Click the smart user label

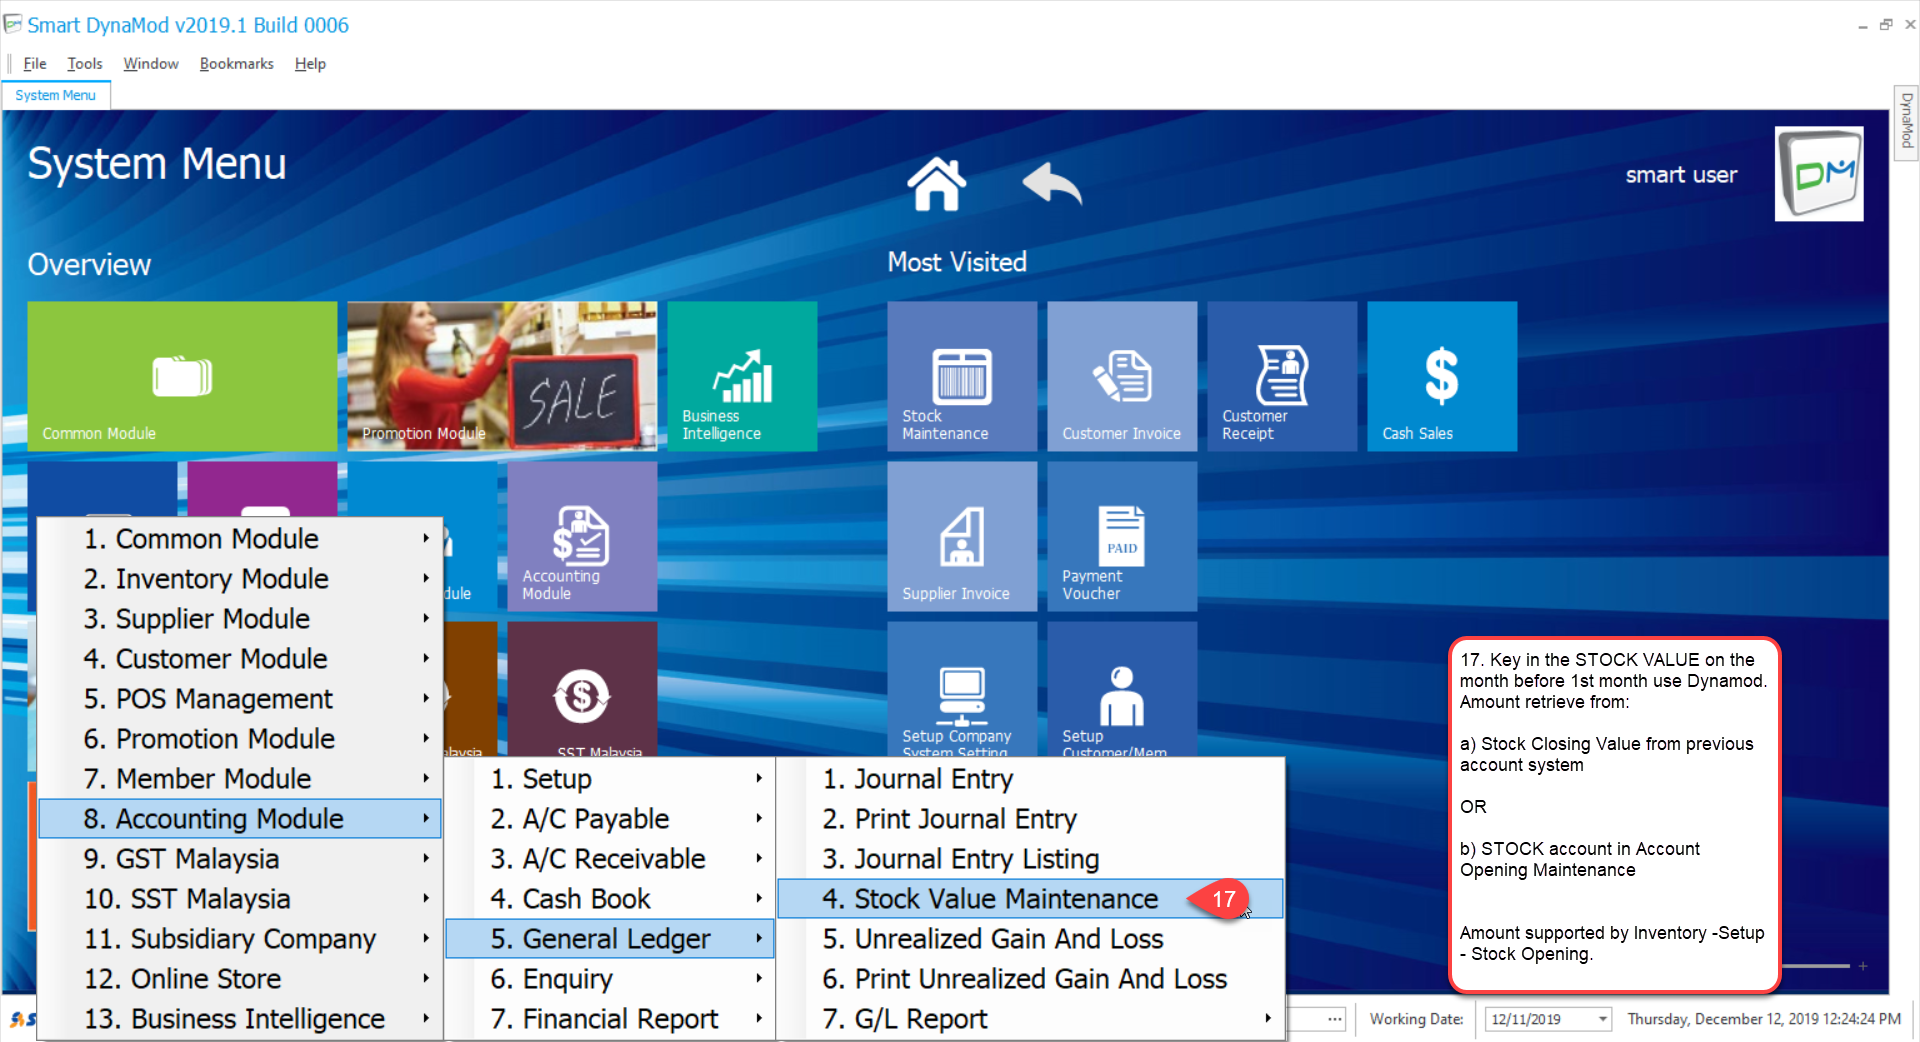coord(1681,175)
